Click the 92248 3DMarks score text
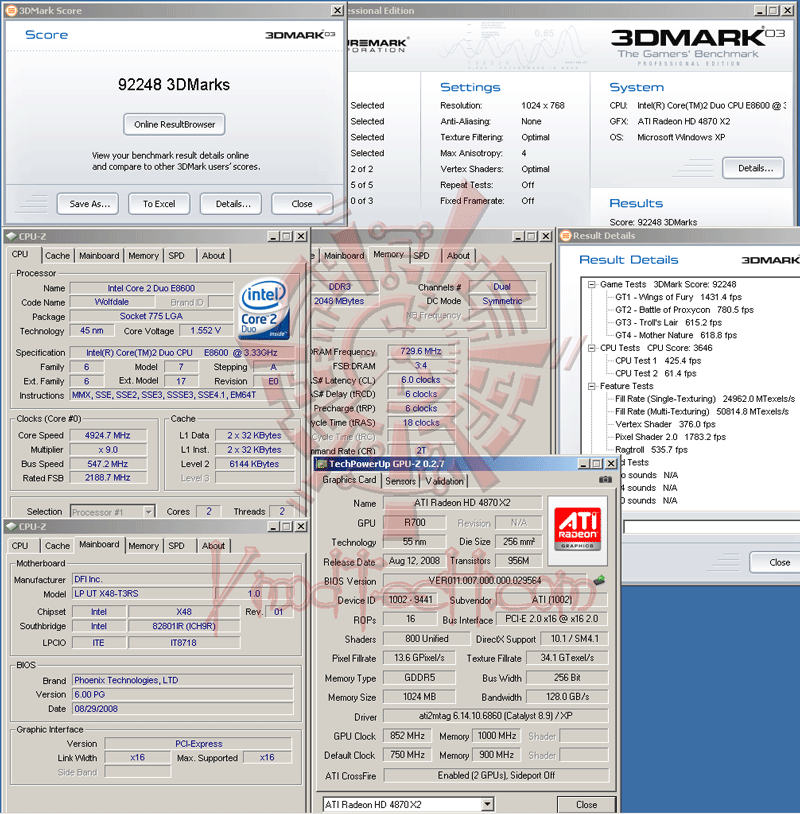This screenshot has width=800, height=814. 174,85
